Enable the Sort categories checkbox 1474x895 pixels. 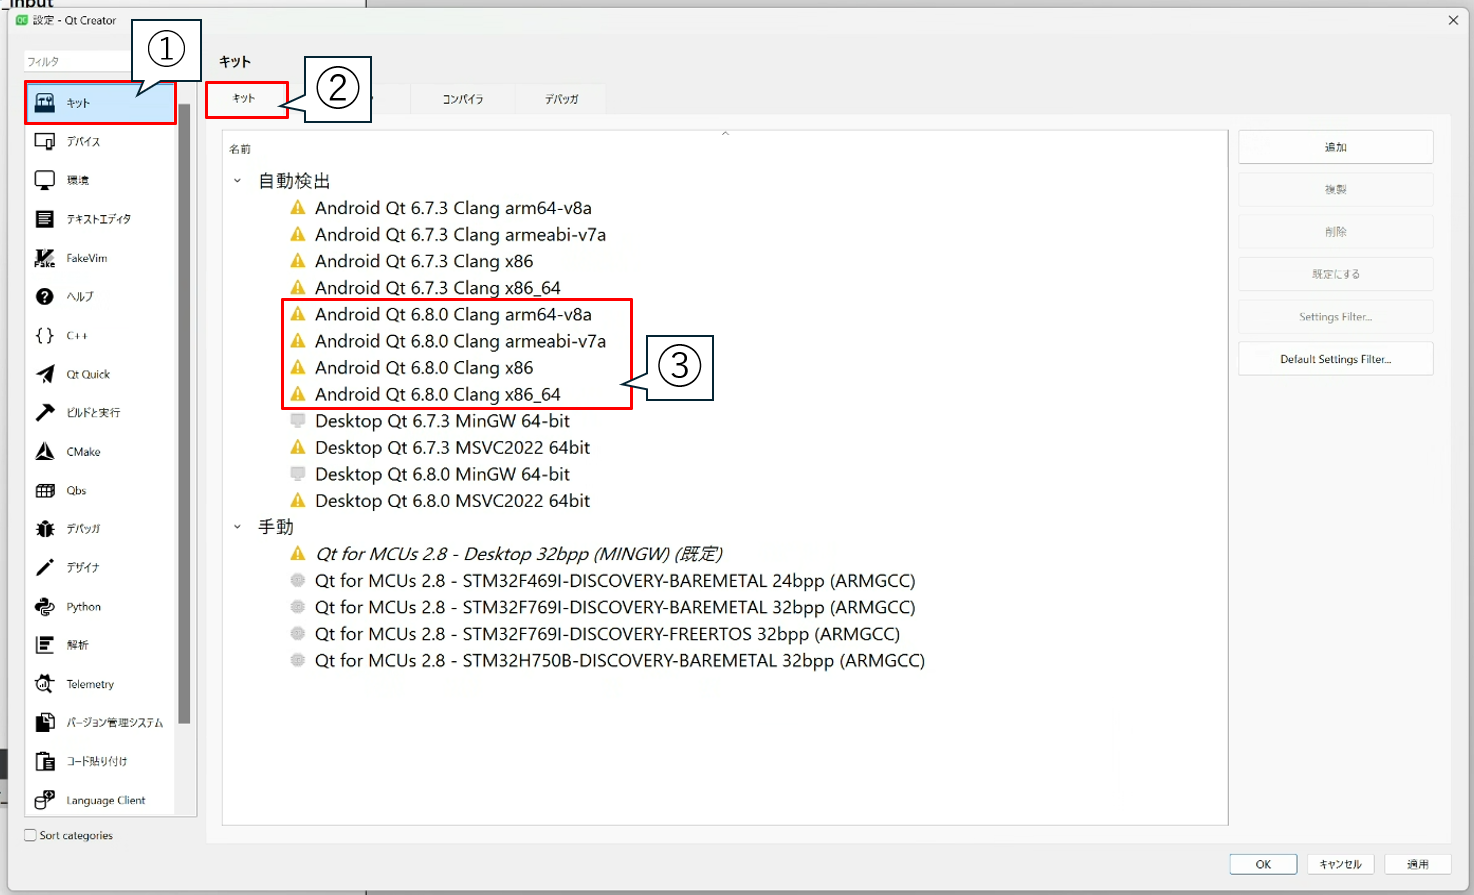point(31,836)
